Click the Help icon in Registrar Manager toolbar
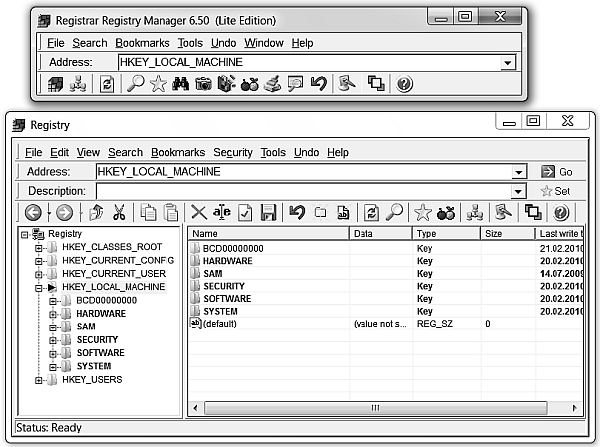This screenshot has width=600, height=447. [x=404, y=84]
